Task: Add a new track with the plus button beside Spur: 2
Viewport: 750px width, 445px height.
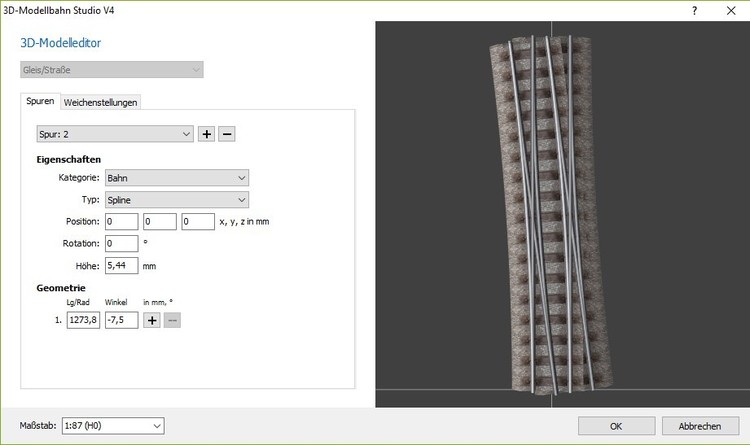Action: click(x=207, y=134)
